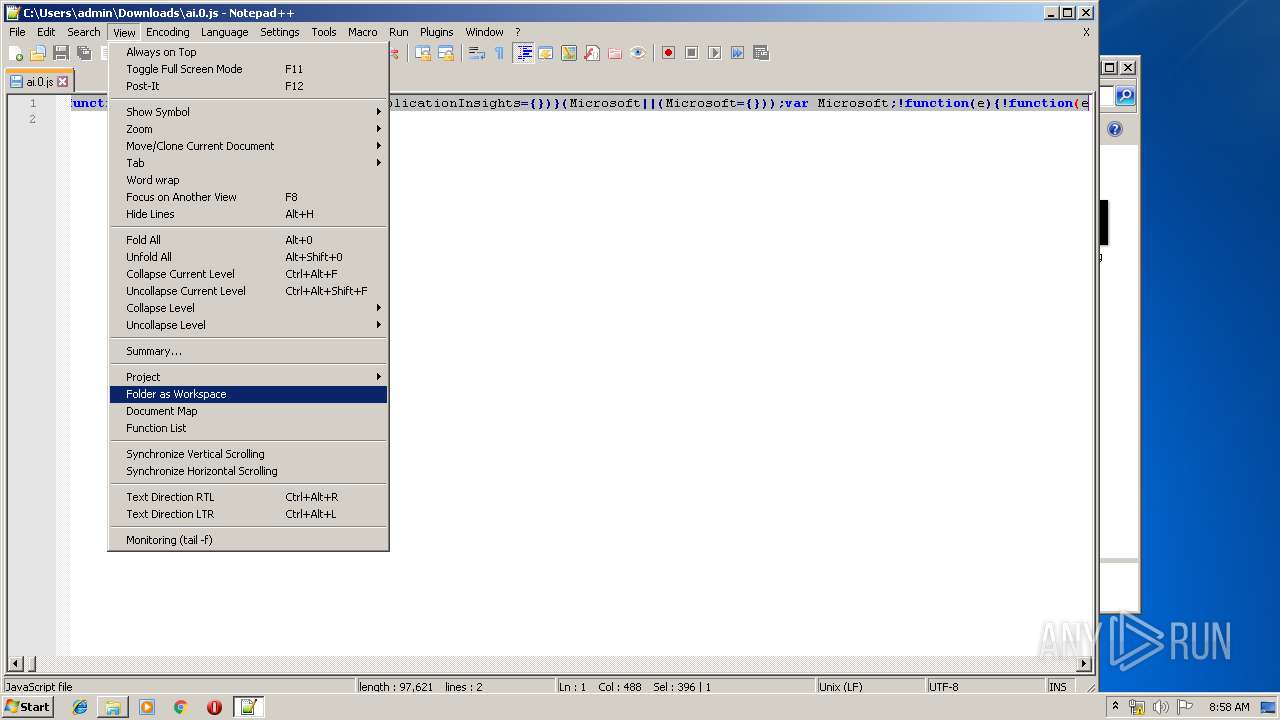Open the Encoding menu
The height and width of the screenshot is (720, 1280).
[167, 32]
